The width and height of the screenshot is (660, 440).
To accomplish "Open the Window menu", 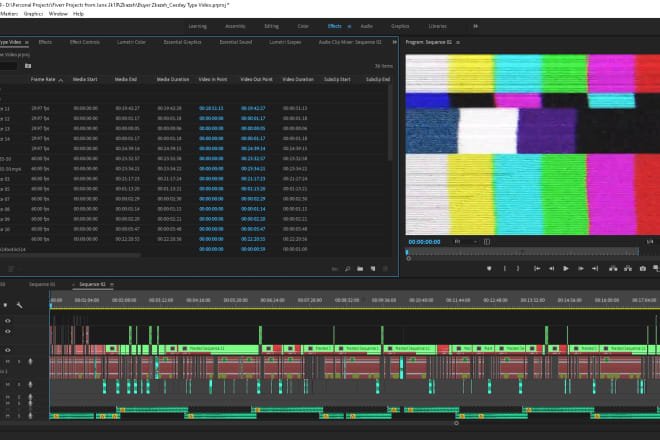I will point(58,14).
